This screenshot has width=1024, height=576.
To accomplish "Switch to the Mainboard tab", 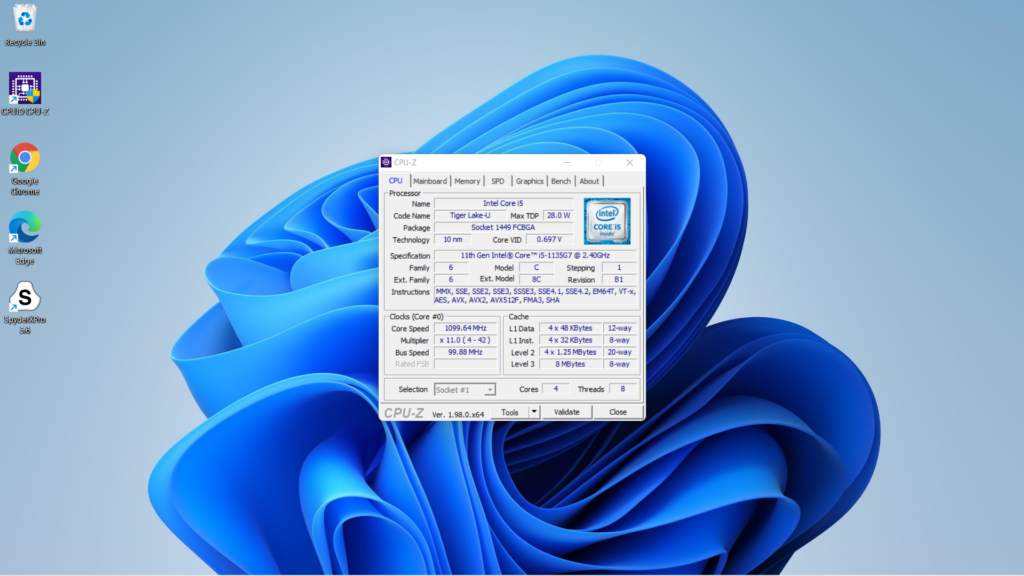I will (x=430, y=182).
